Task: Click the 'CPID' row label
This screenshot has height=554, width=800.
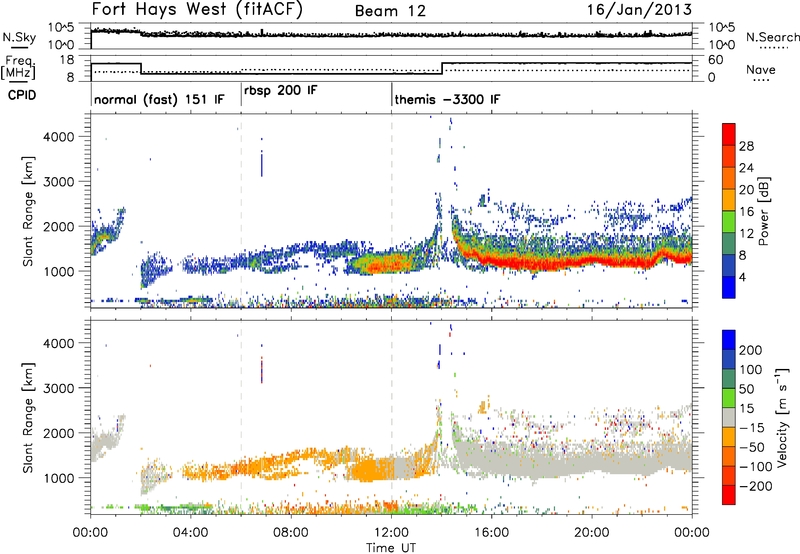Action: 22,95
